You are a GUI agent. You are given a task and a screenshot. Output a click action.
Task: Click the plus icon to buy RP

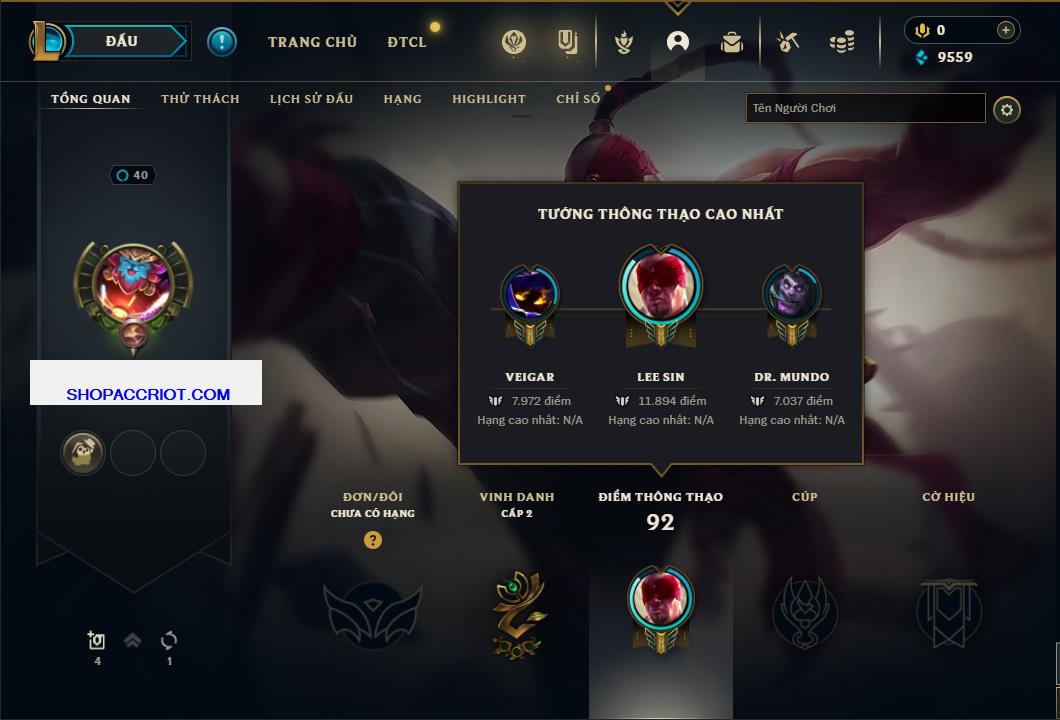(x=1005, y=30)
